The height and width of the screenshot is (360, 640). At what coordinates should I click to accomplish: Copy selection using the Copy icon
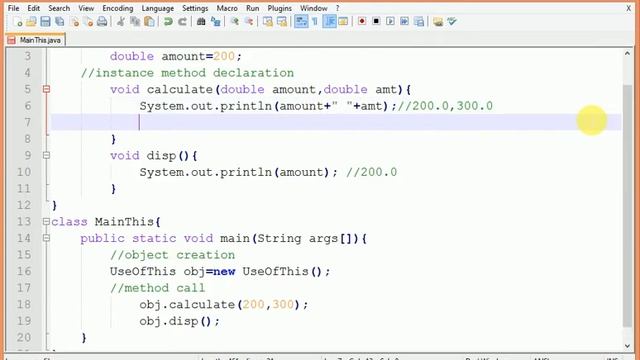(135, 22)
